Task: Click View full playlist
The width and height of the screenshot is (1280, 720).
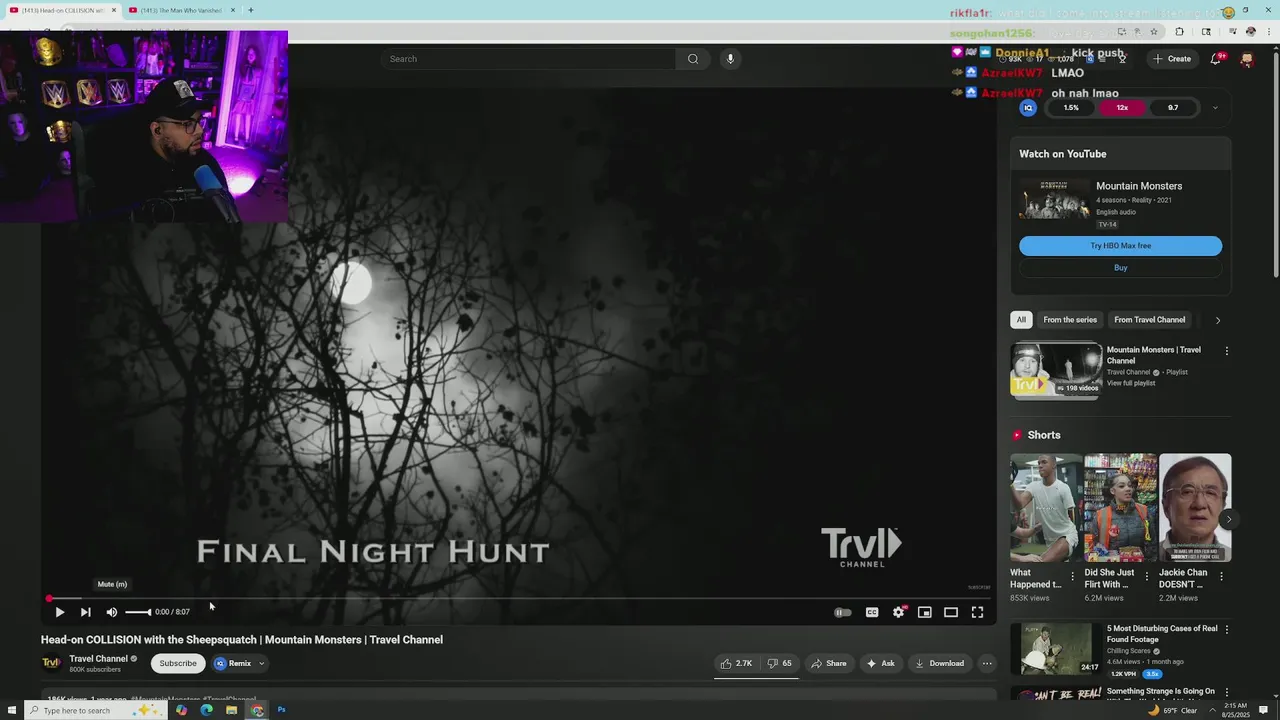Action: [x=1131, y=383]
